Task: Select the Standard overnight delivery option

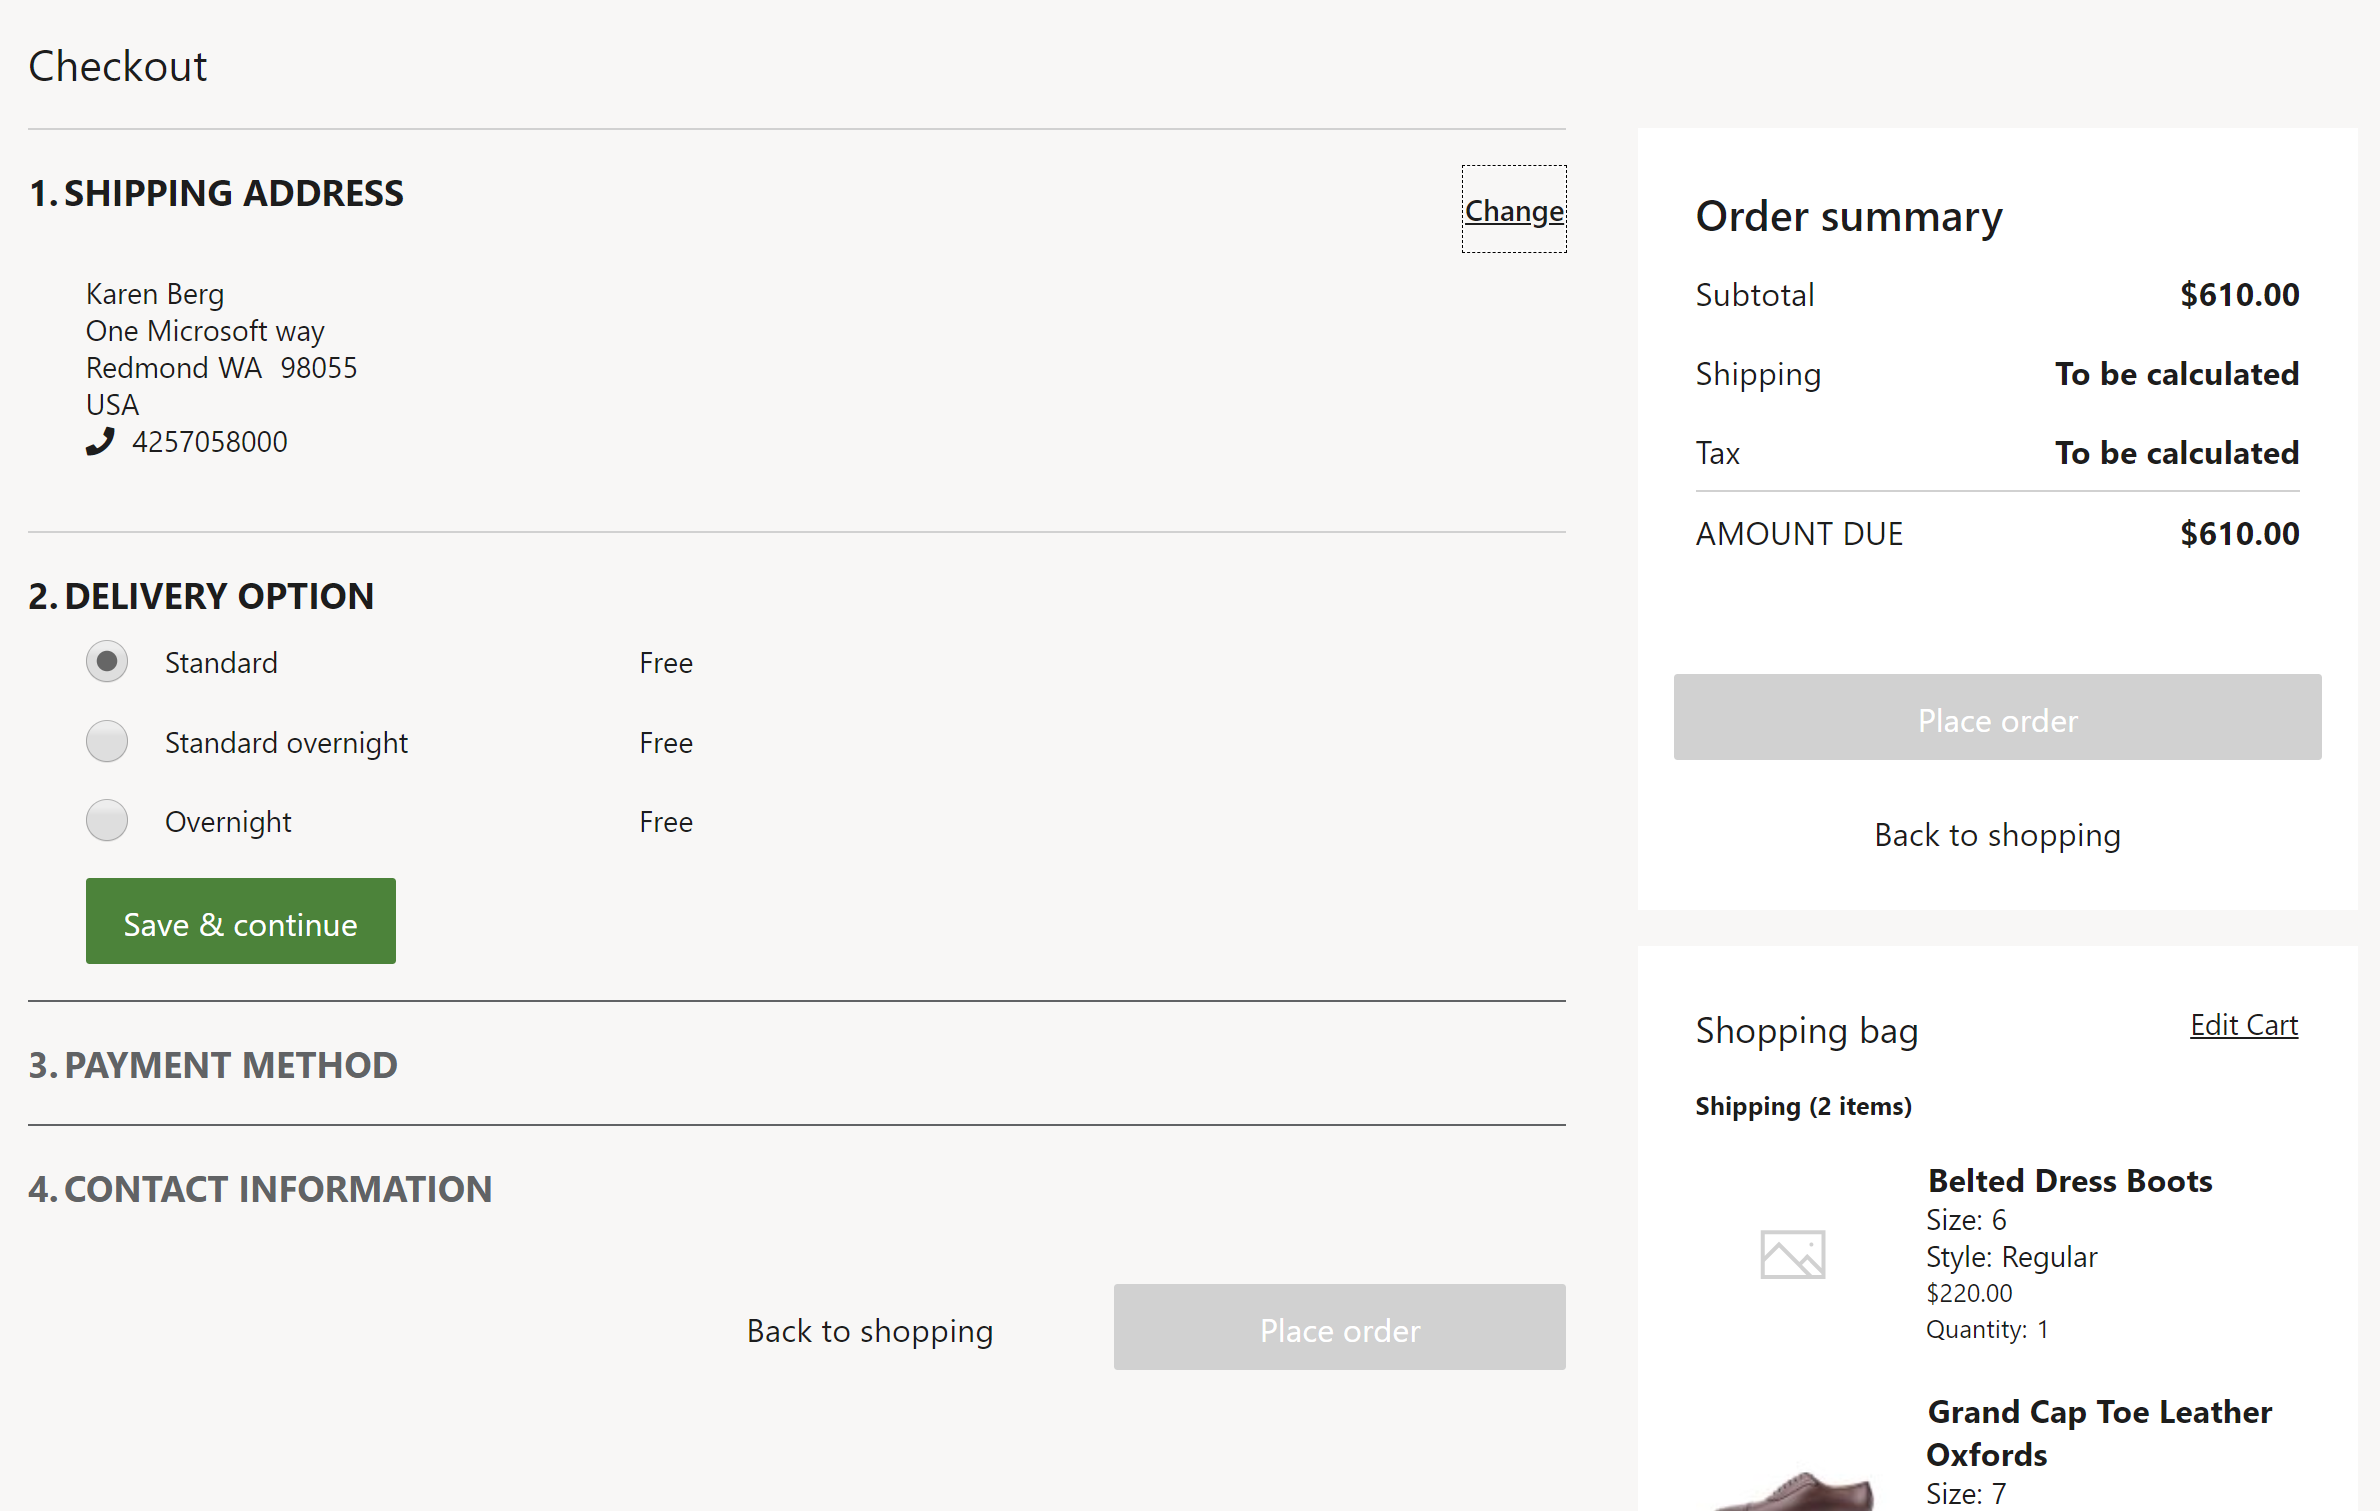Action: pos(108,741)
